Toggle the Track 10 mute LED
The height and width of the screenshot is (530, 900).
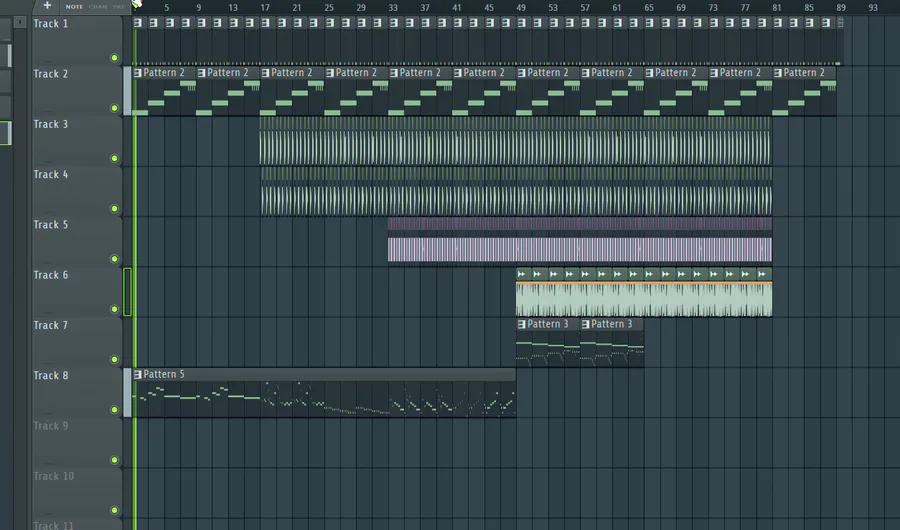pyautogui.click(x=114, y=510)
